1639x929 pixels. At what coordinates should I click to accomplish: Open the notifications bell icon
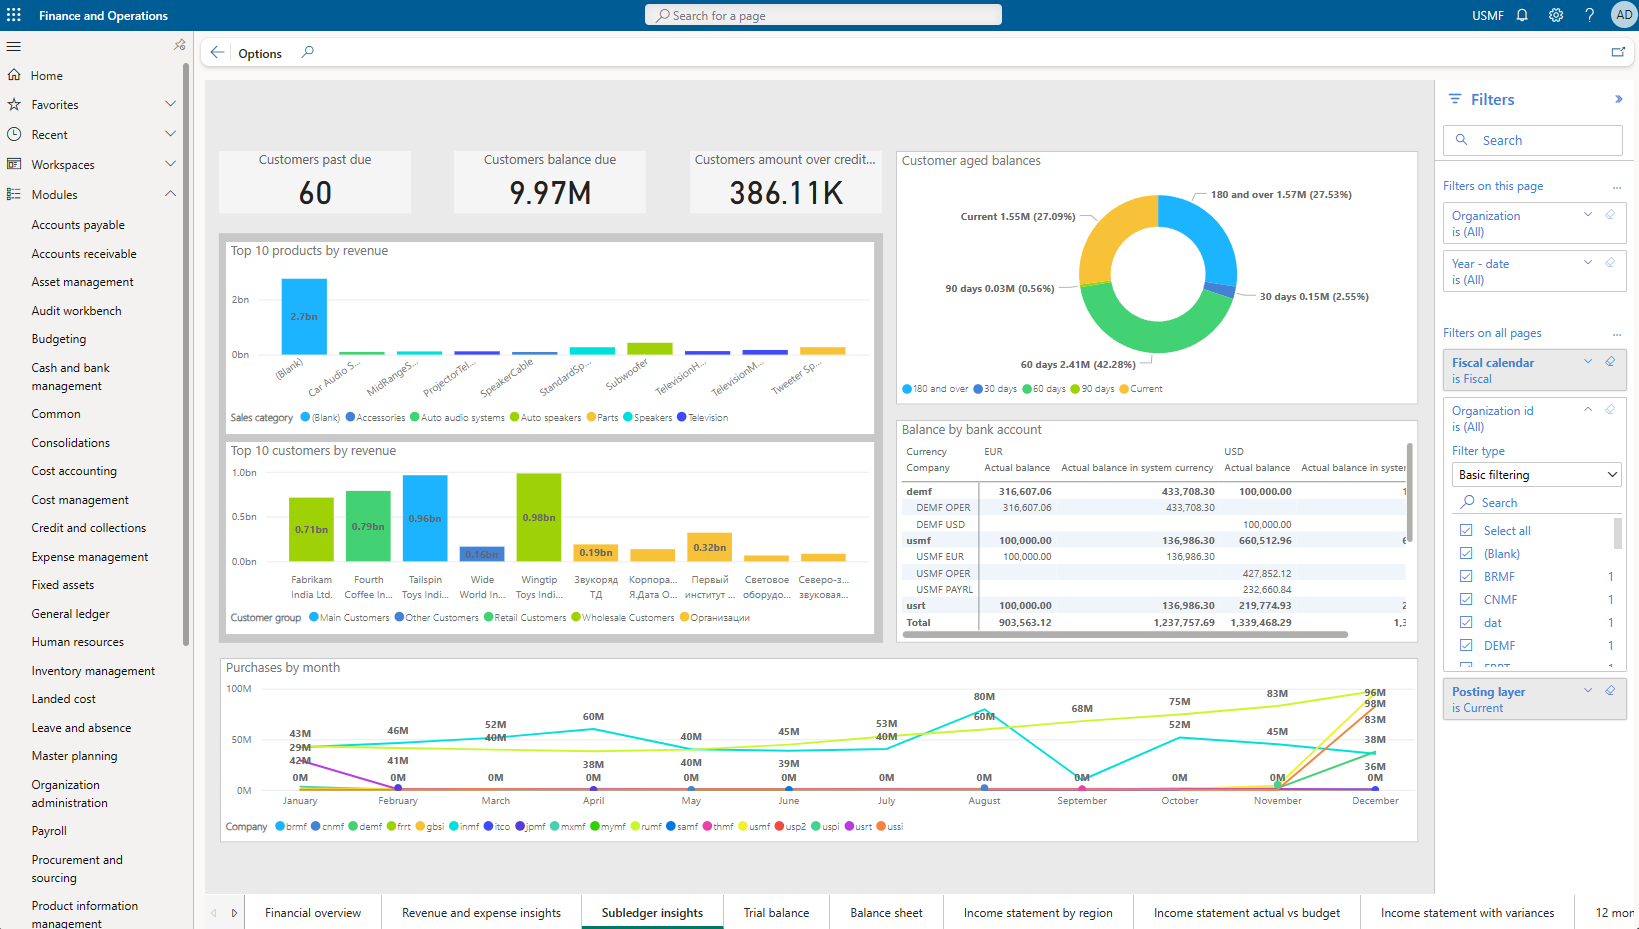coord(1521,15)
